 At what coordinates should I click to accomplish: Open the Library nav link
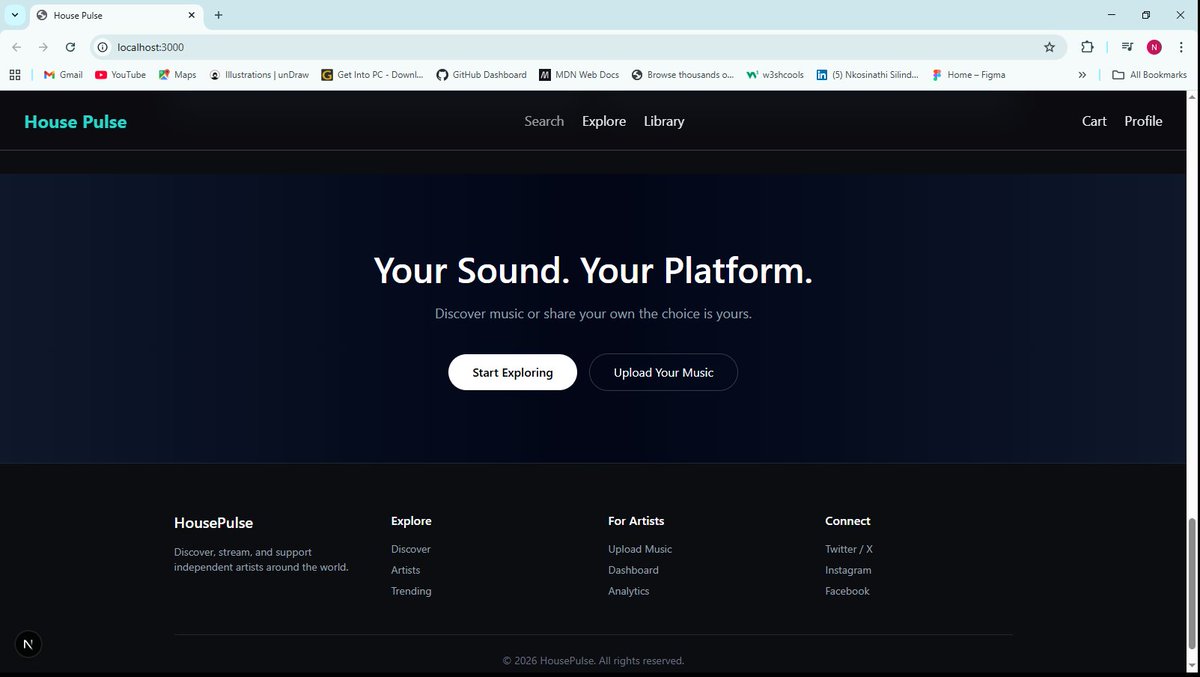tap(664, 121)
